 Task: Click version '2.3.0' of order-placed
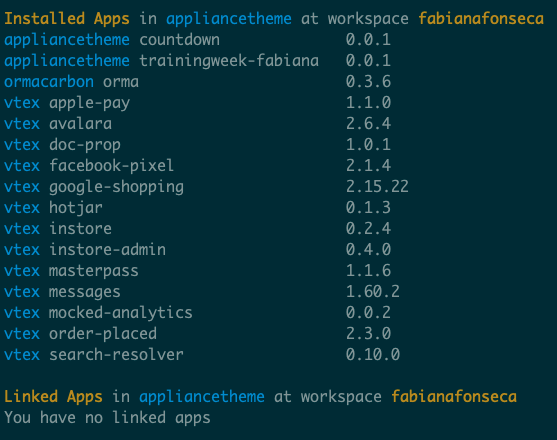368,333
